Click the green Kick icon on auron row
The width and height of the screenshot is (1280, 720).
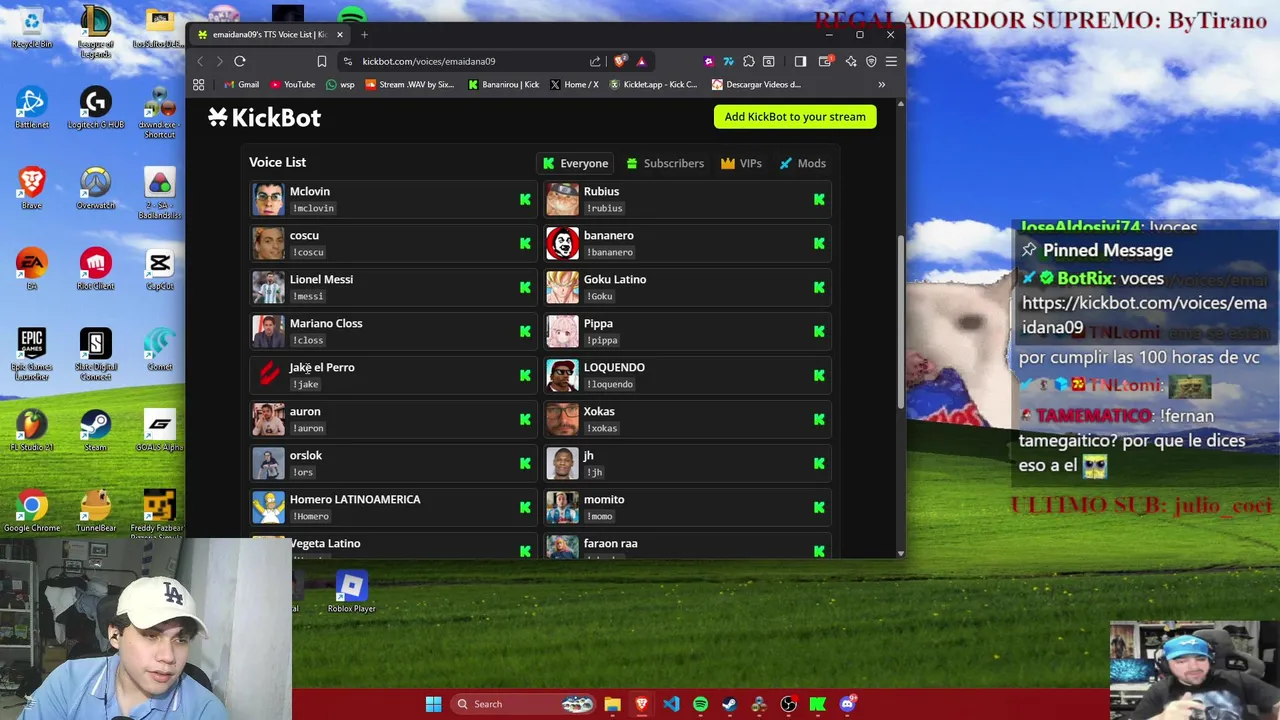(525, 419)
